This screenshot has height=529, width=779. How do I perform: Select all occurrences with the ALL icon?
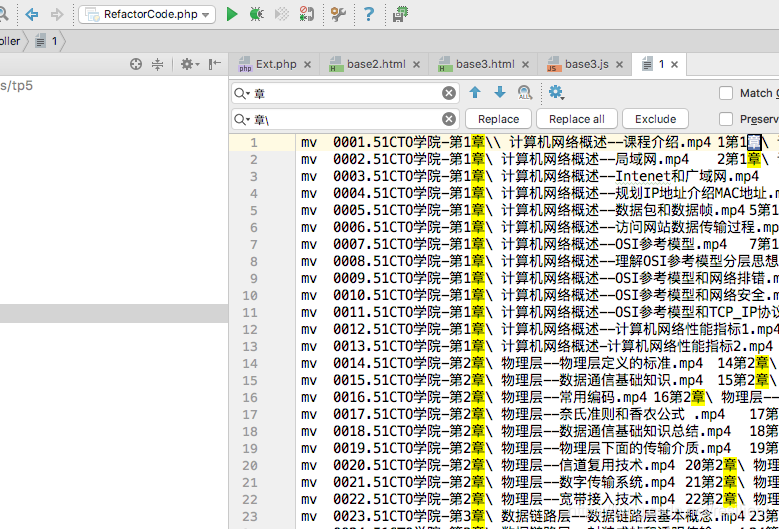pyautogui.click(x=525, y=92)
